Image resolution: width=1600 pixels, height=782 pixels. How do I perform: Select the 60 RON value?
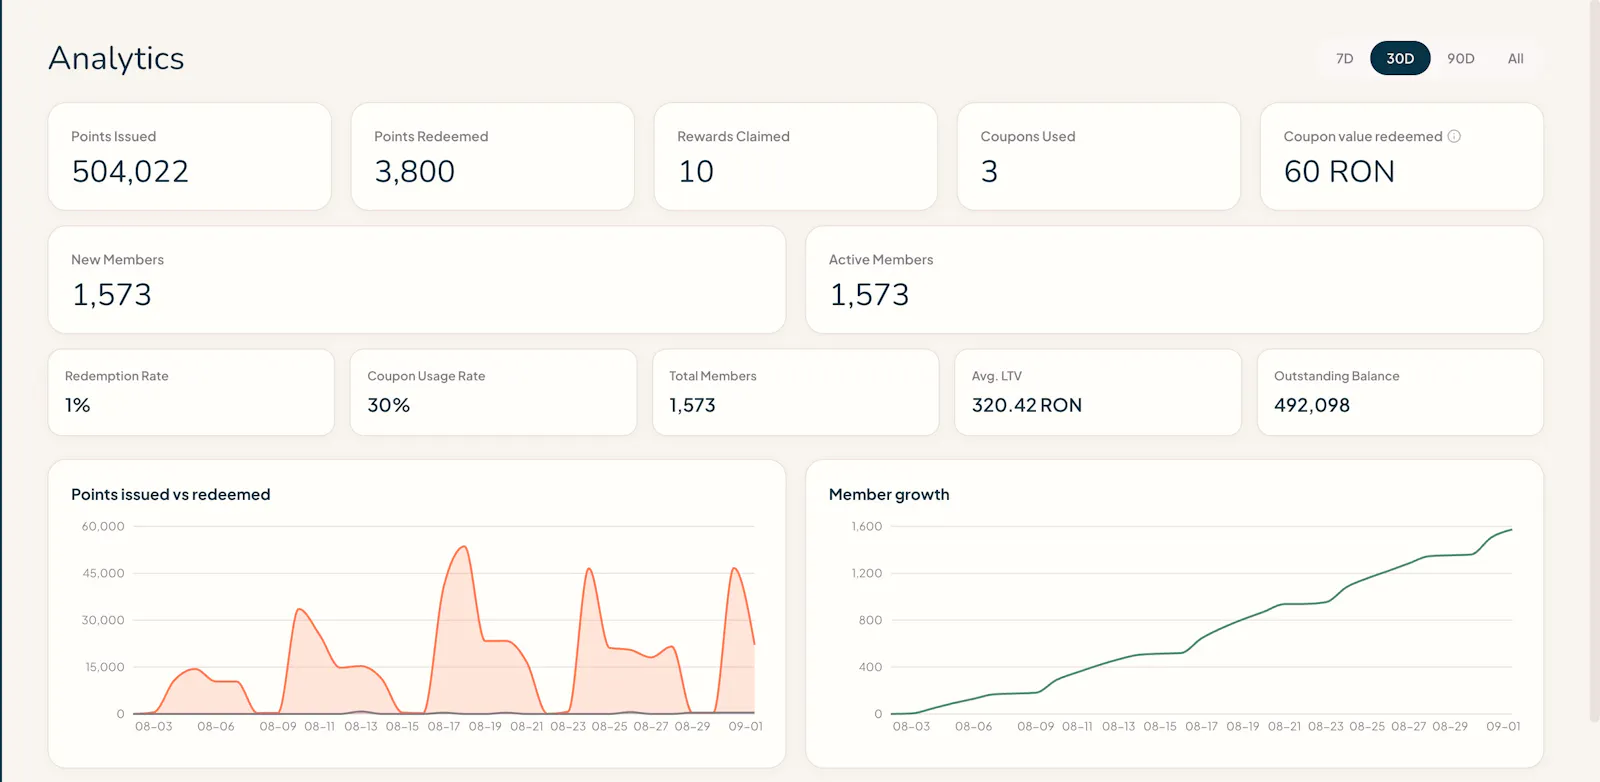[1339, 172]
